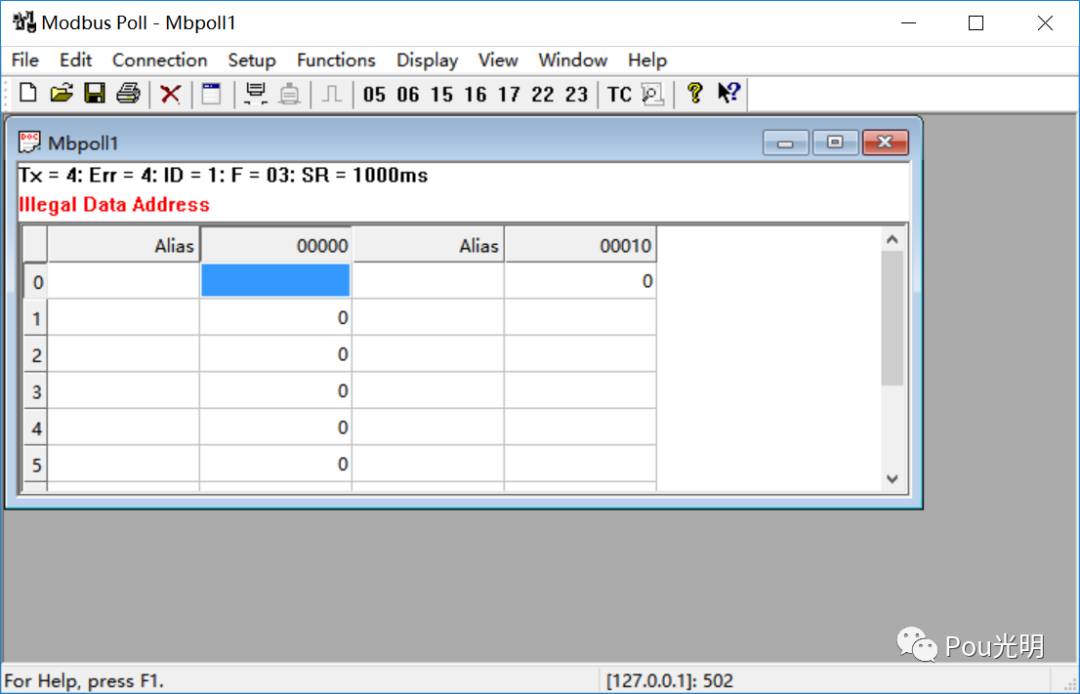
Task: Open the Functions menu
Action: click(x=336, y=61)
